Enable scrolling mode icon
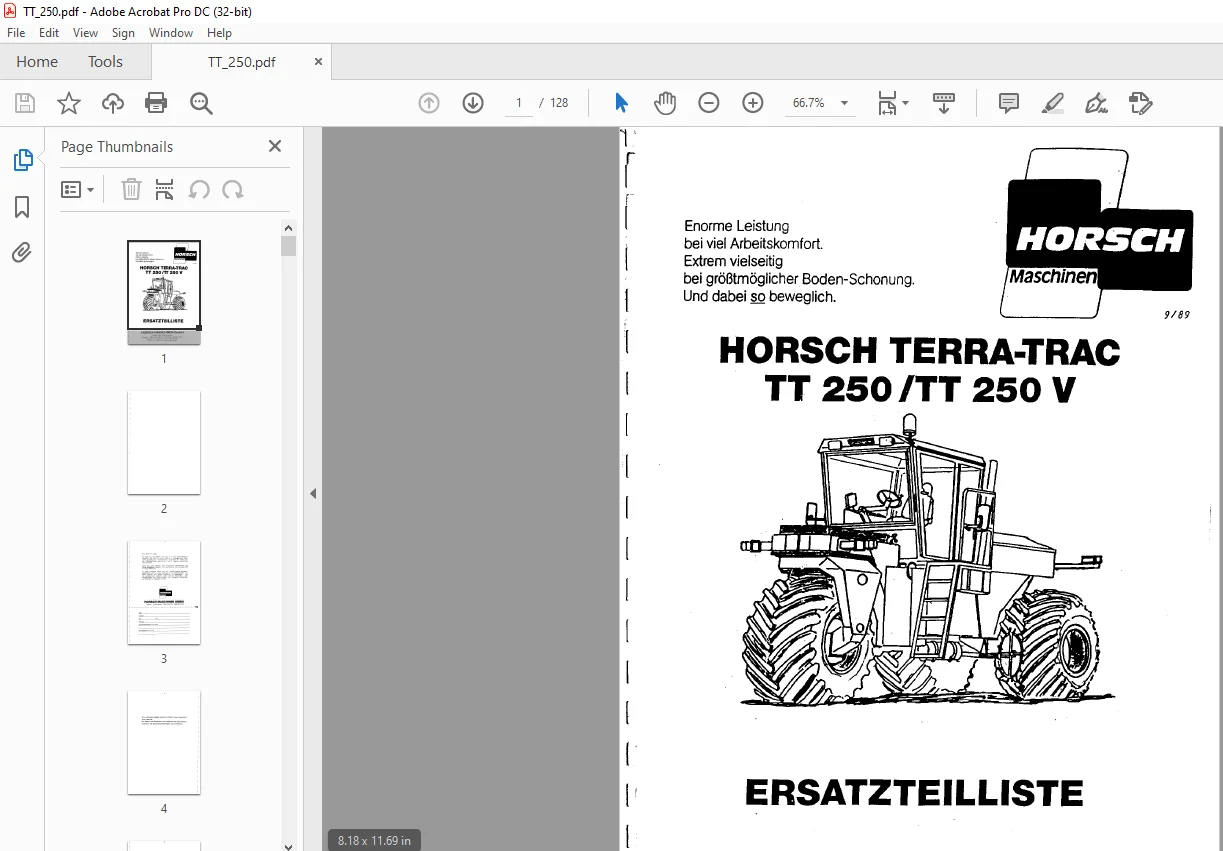 pyautogui.click(x=944, y=103)
